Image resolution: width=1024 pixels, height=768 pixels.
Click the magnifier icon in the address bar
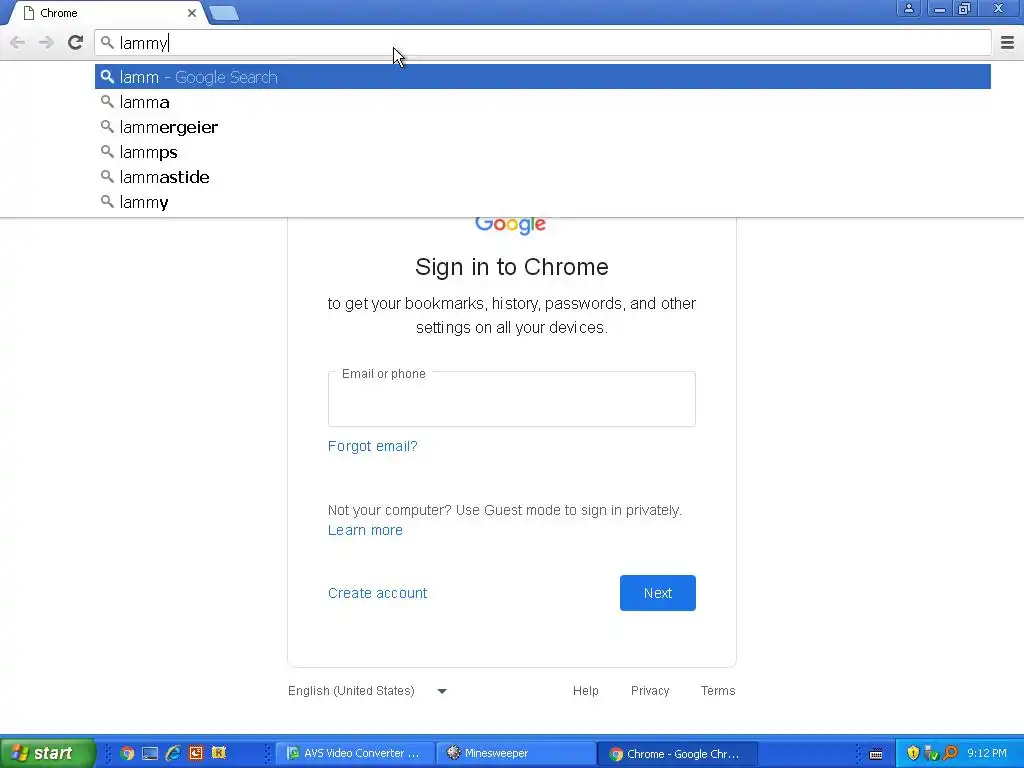tap(107, 43)
